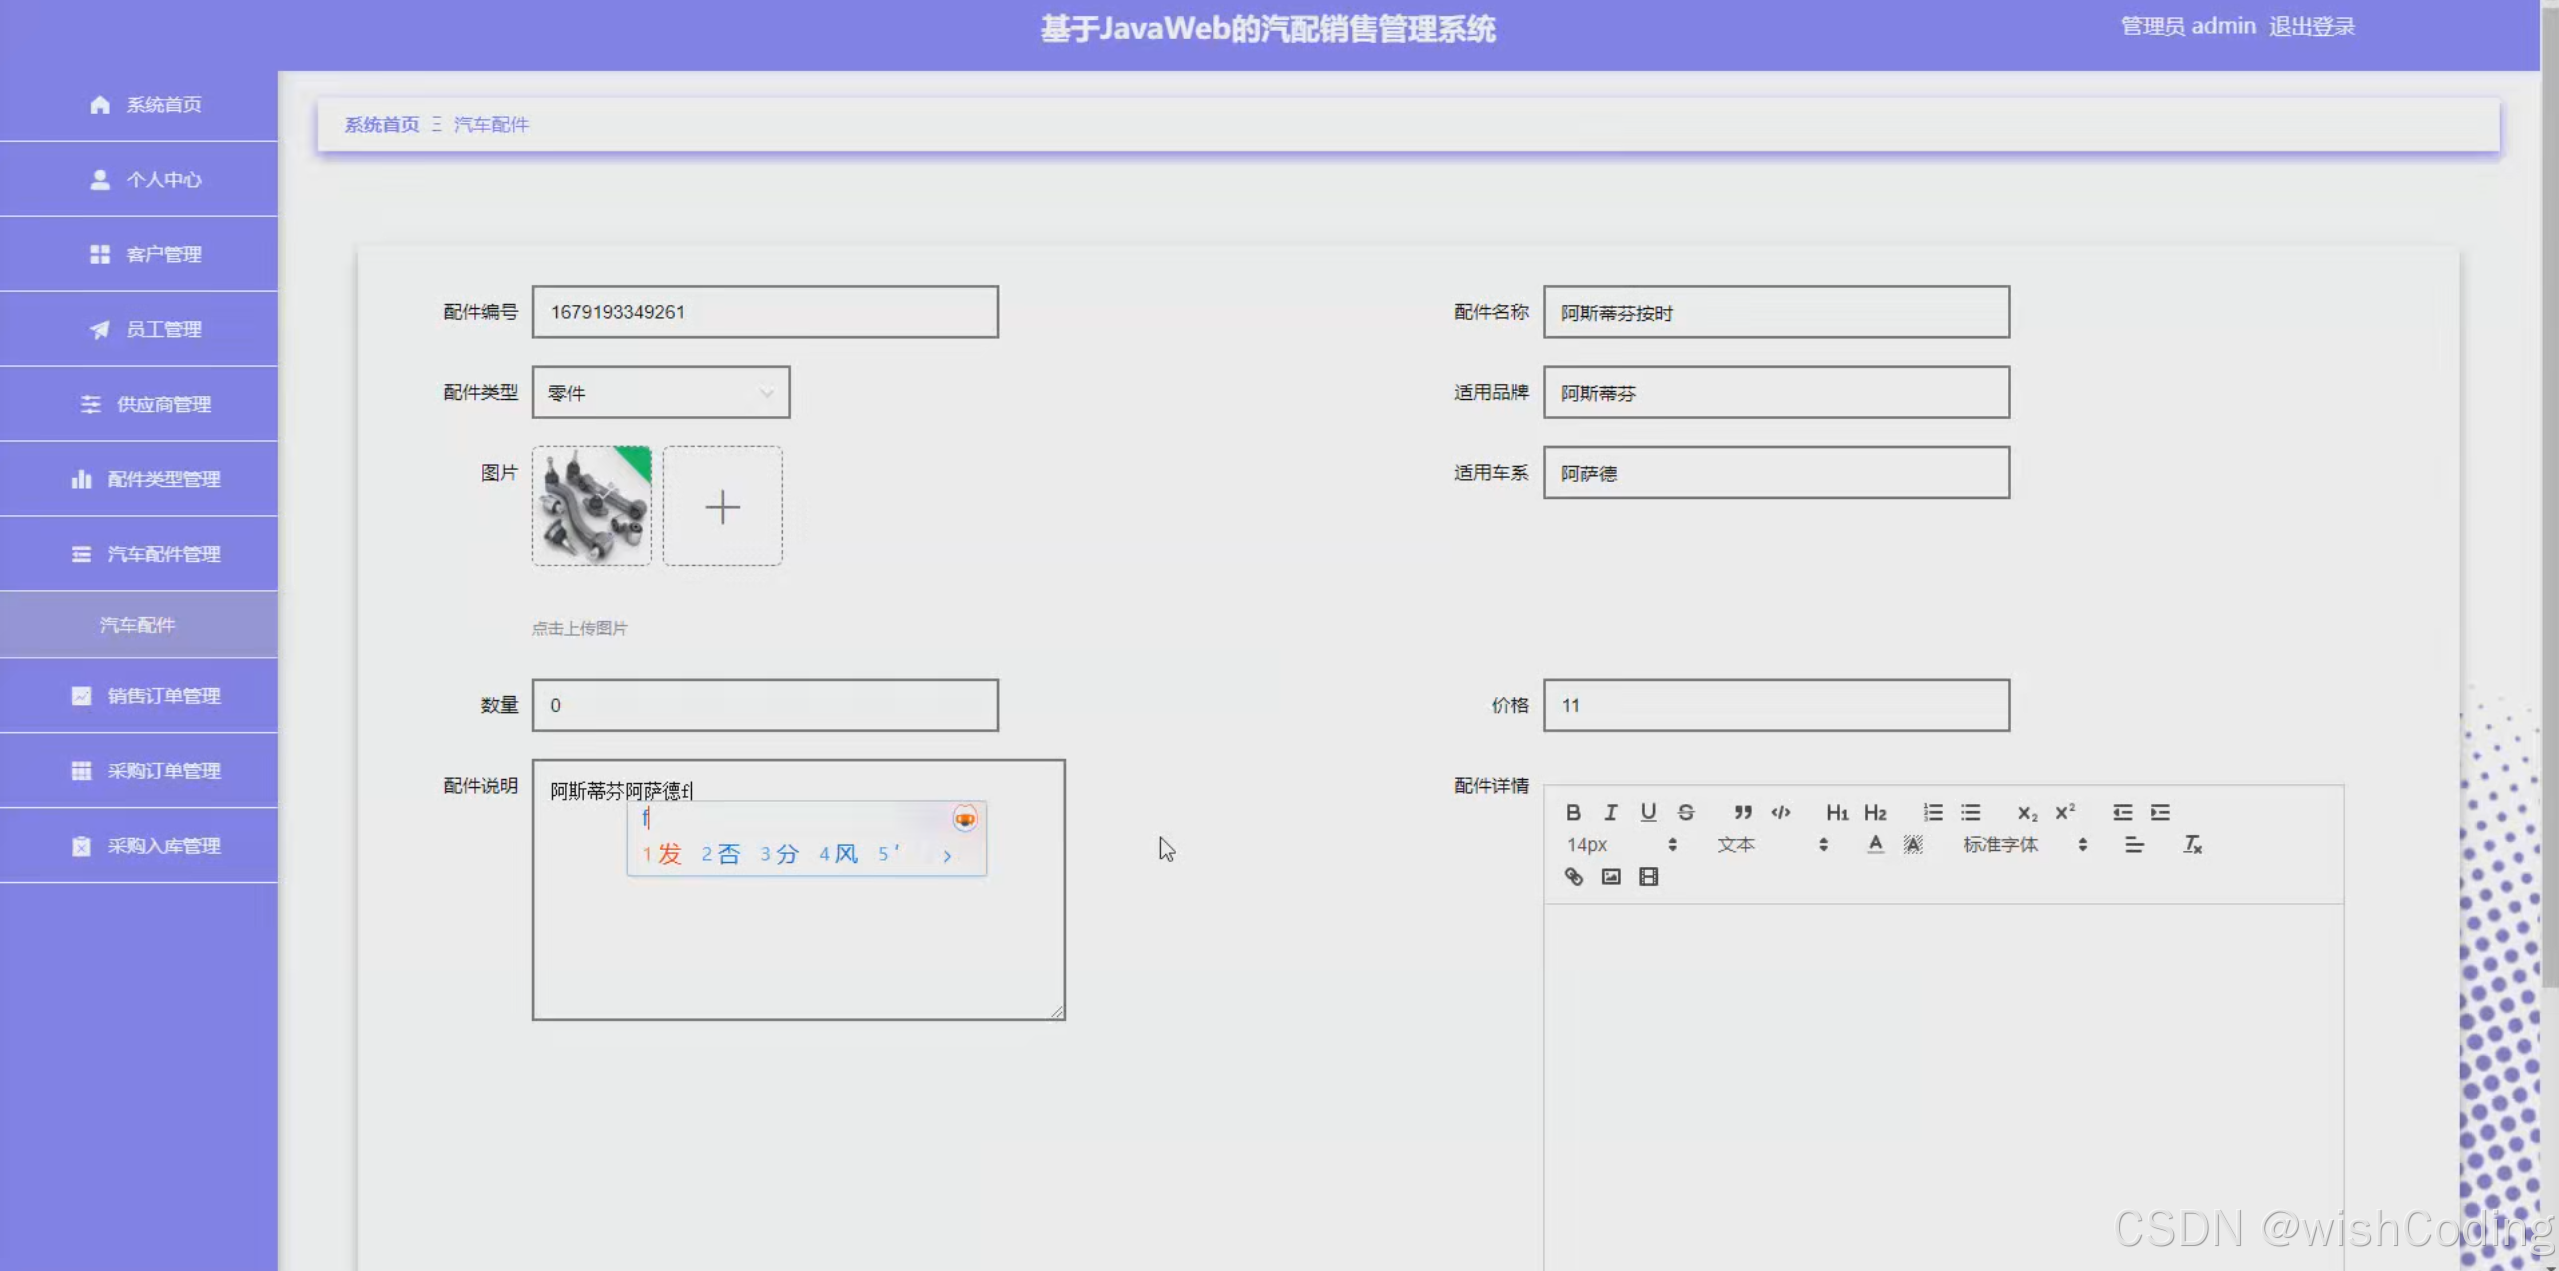Open the font color picker icon
2559x1271 pixels.
tap(1875, 845)
